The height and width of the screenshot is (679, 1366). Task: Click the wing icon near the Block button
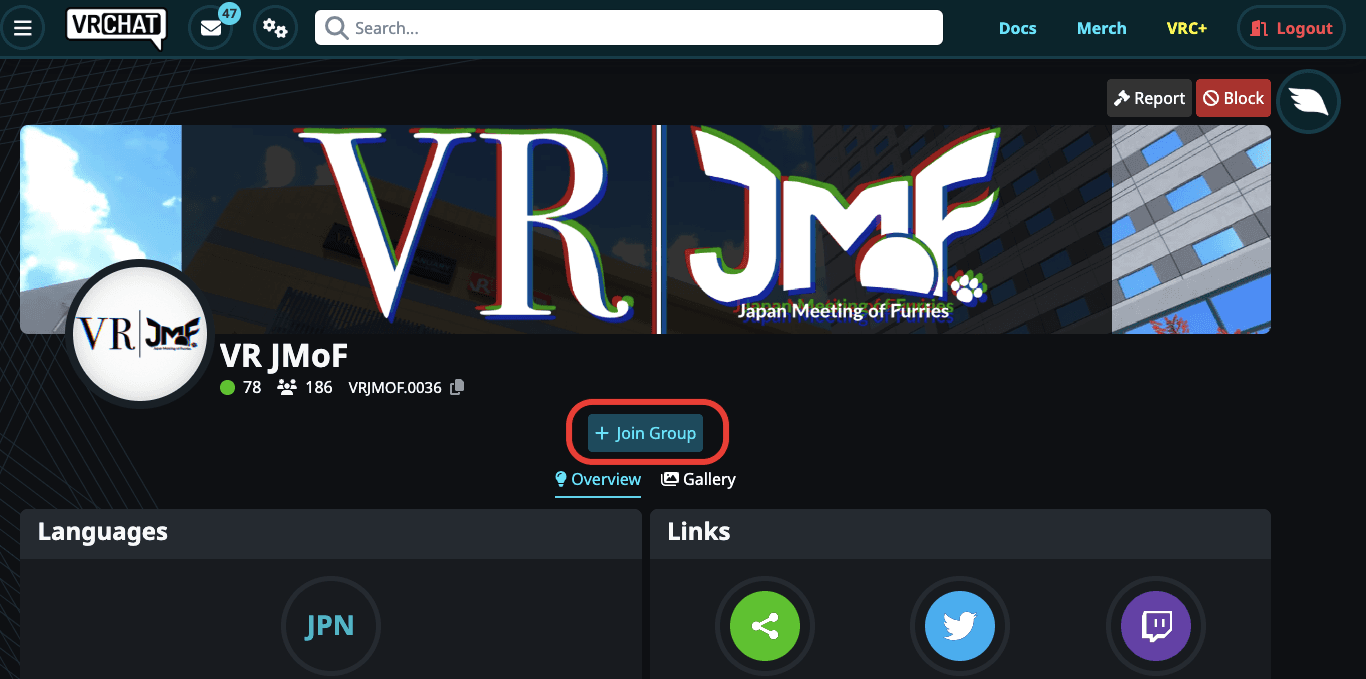pos(1308,100)
